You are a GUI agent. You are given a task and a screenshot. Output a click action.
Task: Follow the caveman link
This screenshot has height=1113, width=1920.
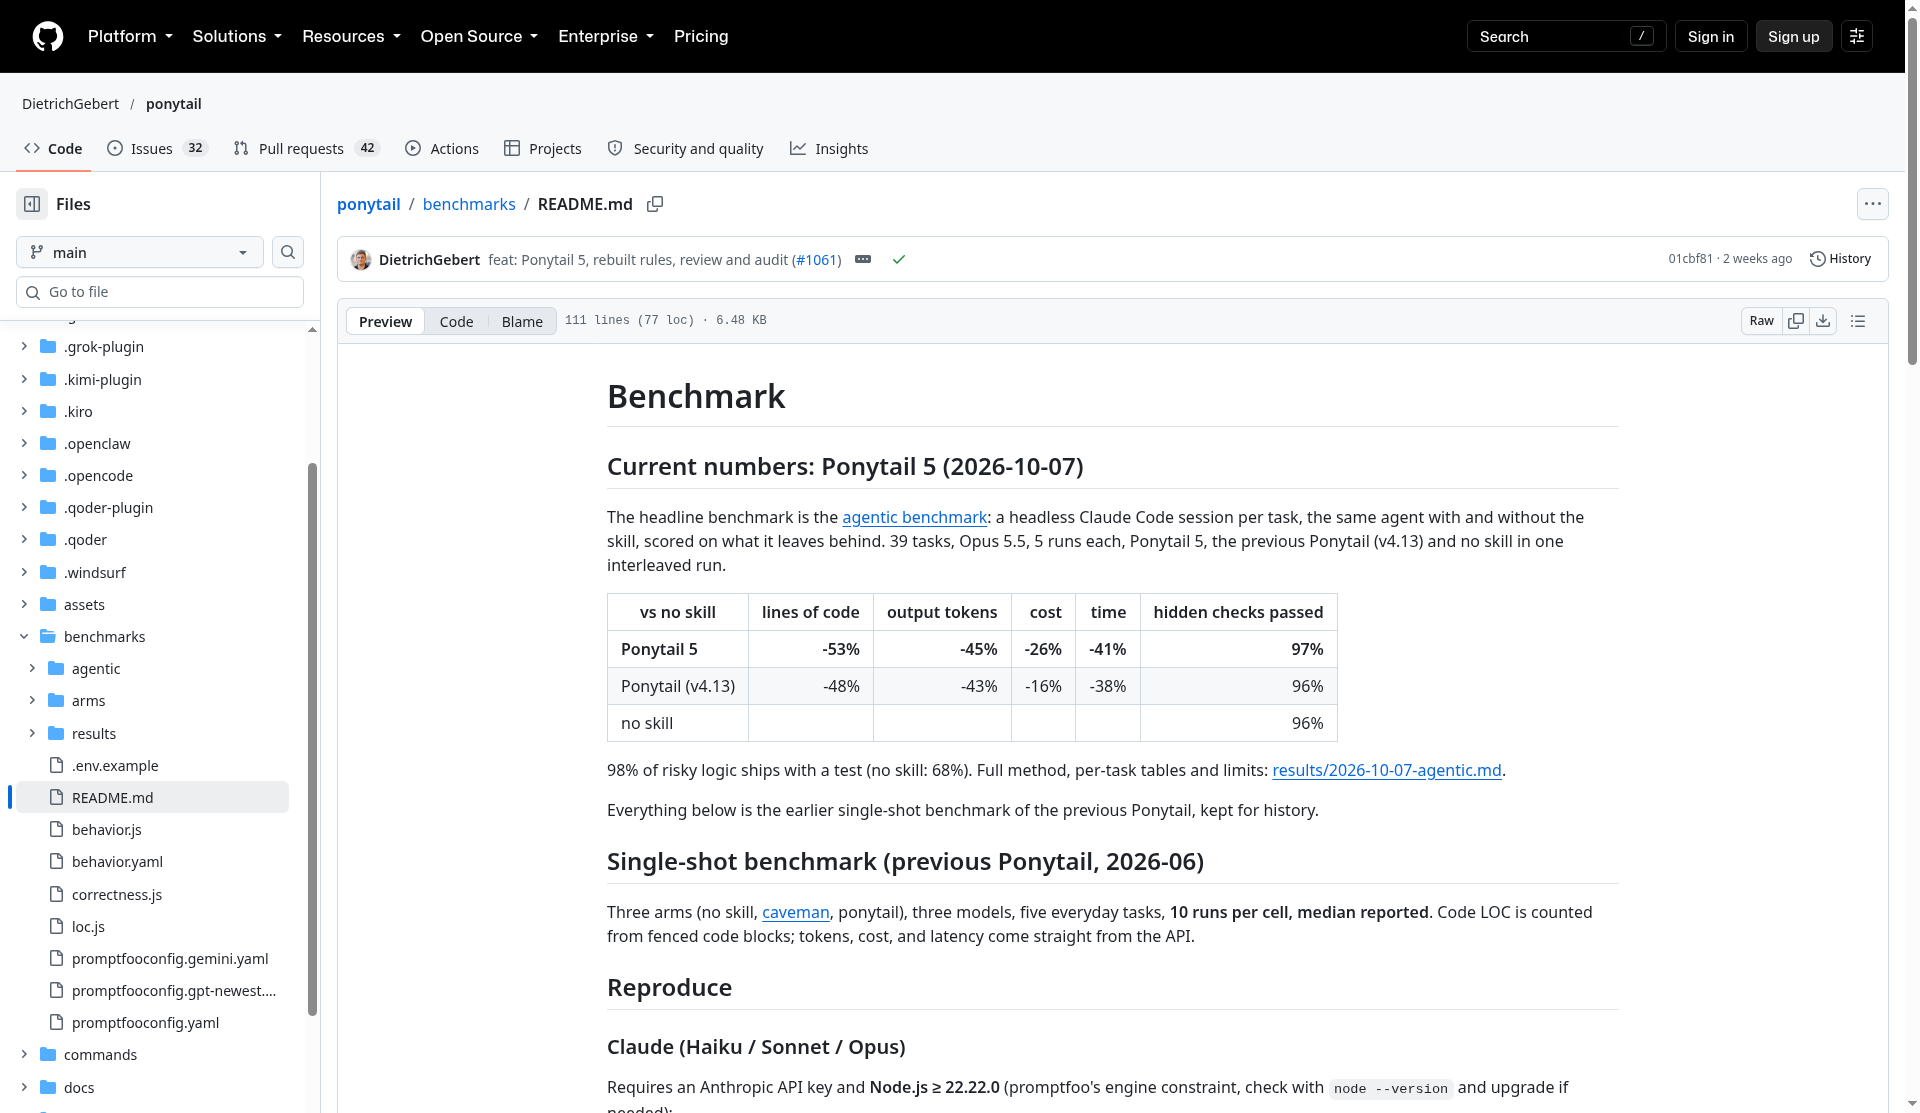(795, 912)
